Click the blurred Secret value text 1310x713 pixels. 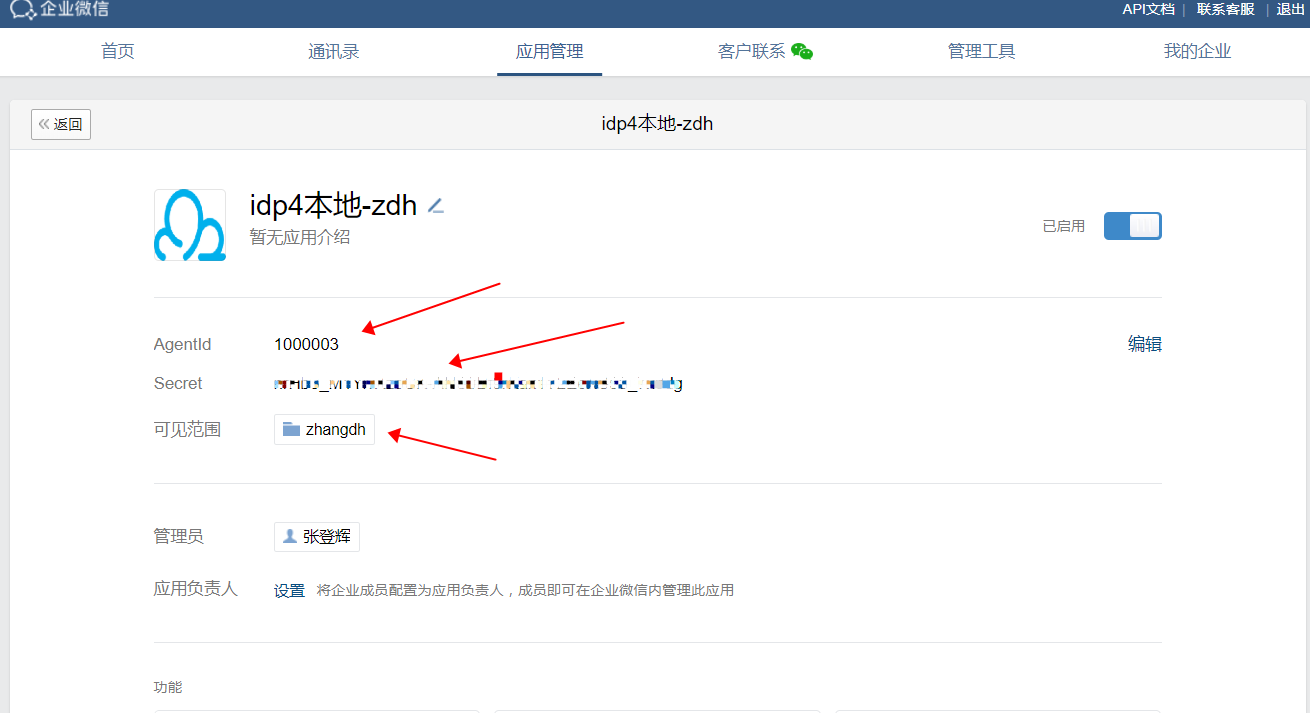coord(478,383)
